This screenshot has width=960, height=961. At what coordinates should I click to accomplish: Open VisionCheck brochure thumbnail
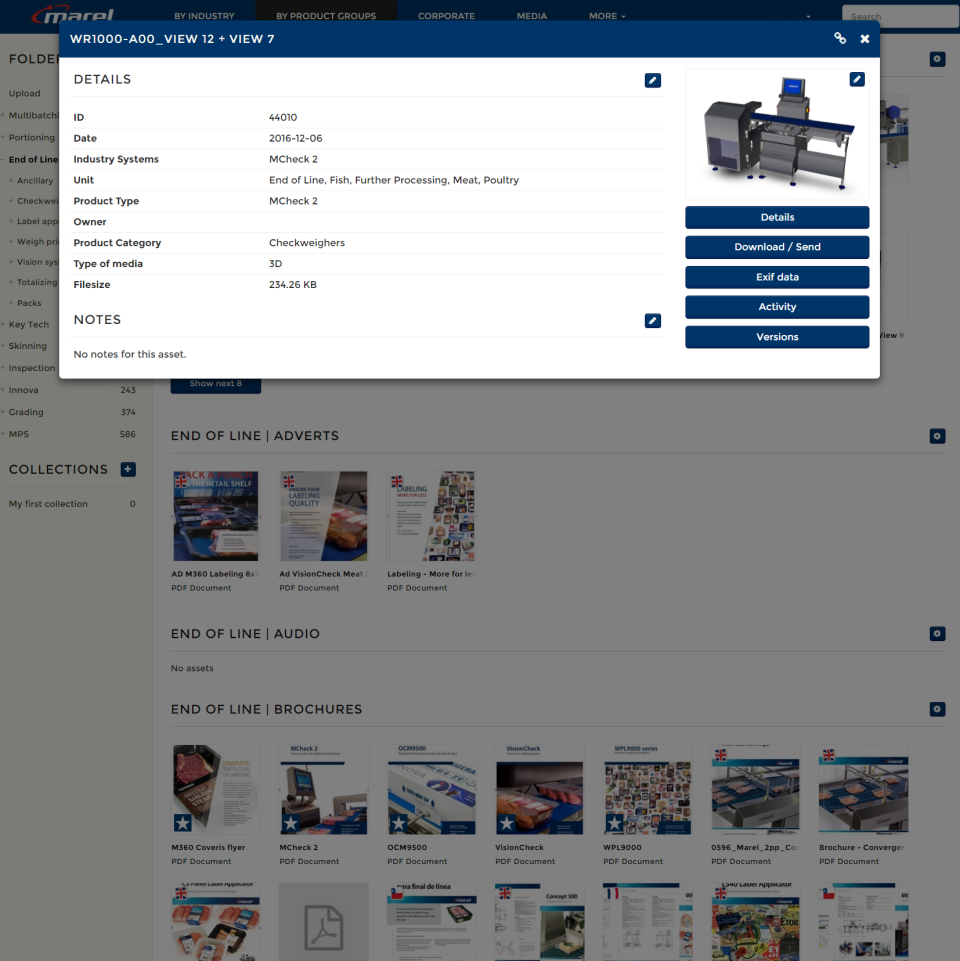(x=539, y=789)
